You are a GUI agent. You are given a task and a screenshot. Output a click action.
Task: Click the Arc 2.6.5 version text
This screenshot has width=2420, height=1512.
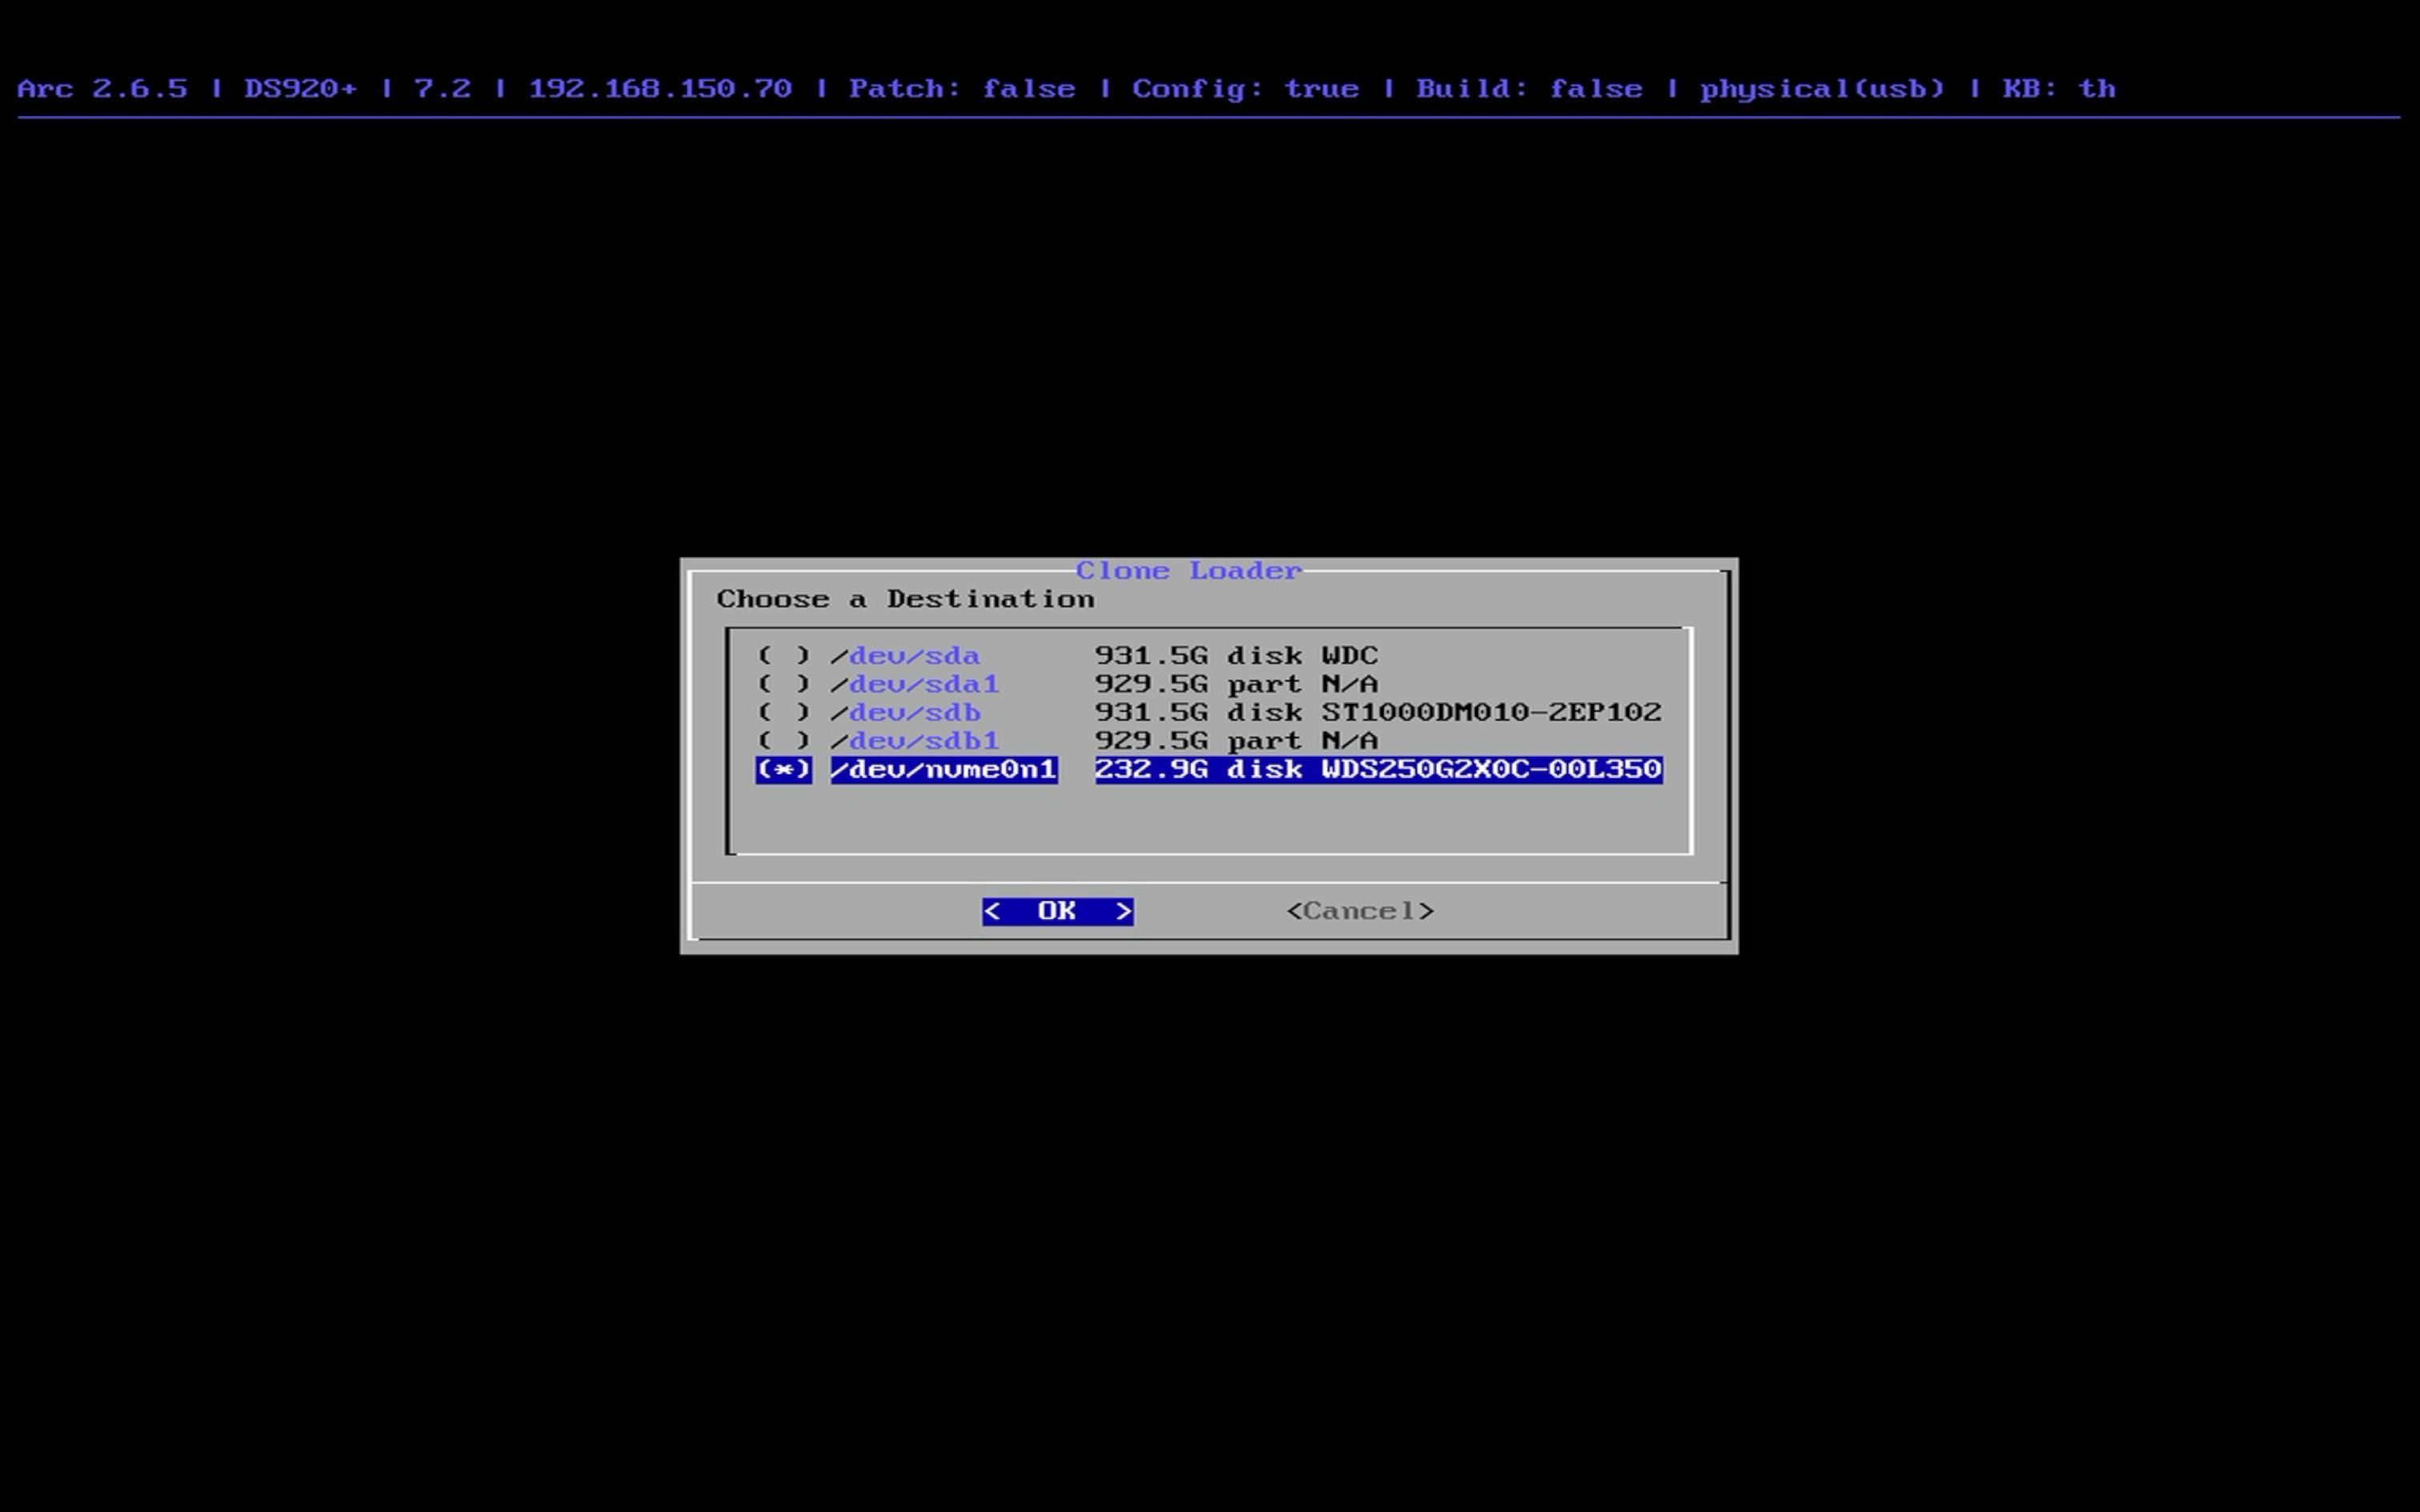point(102,89)
